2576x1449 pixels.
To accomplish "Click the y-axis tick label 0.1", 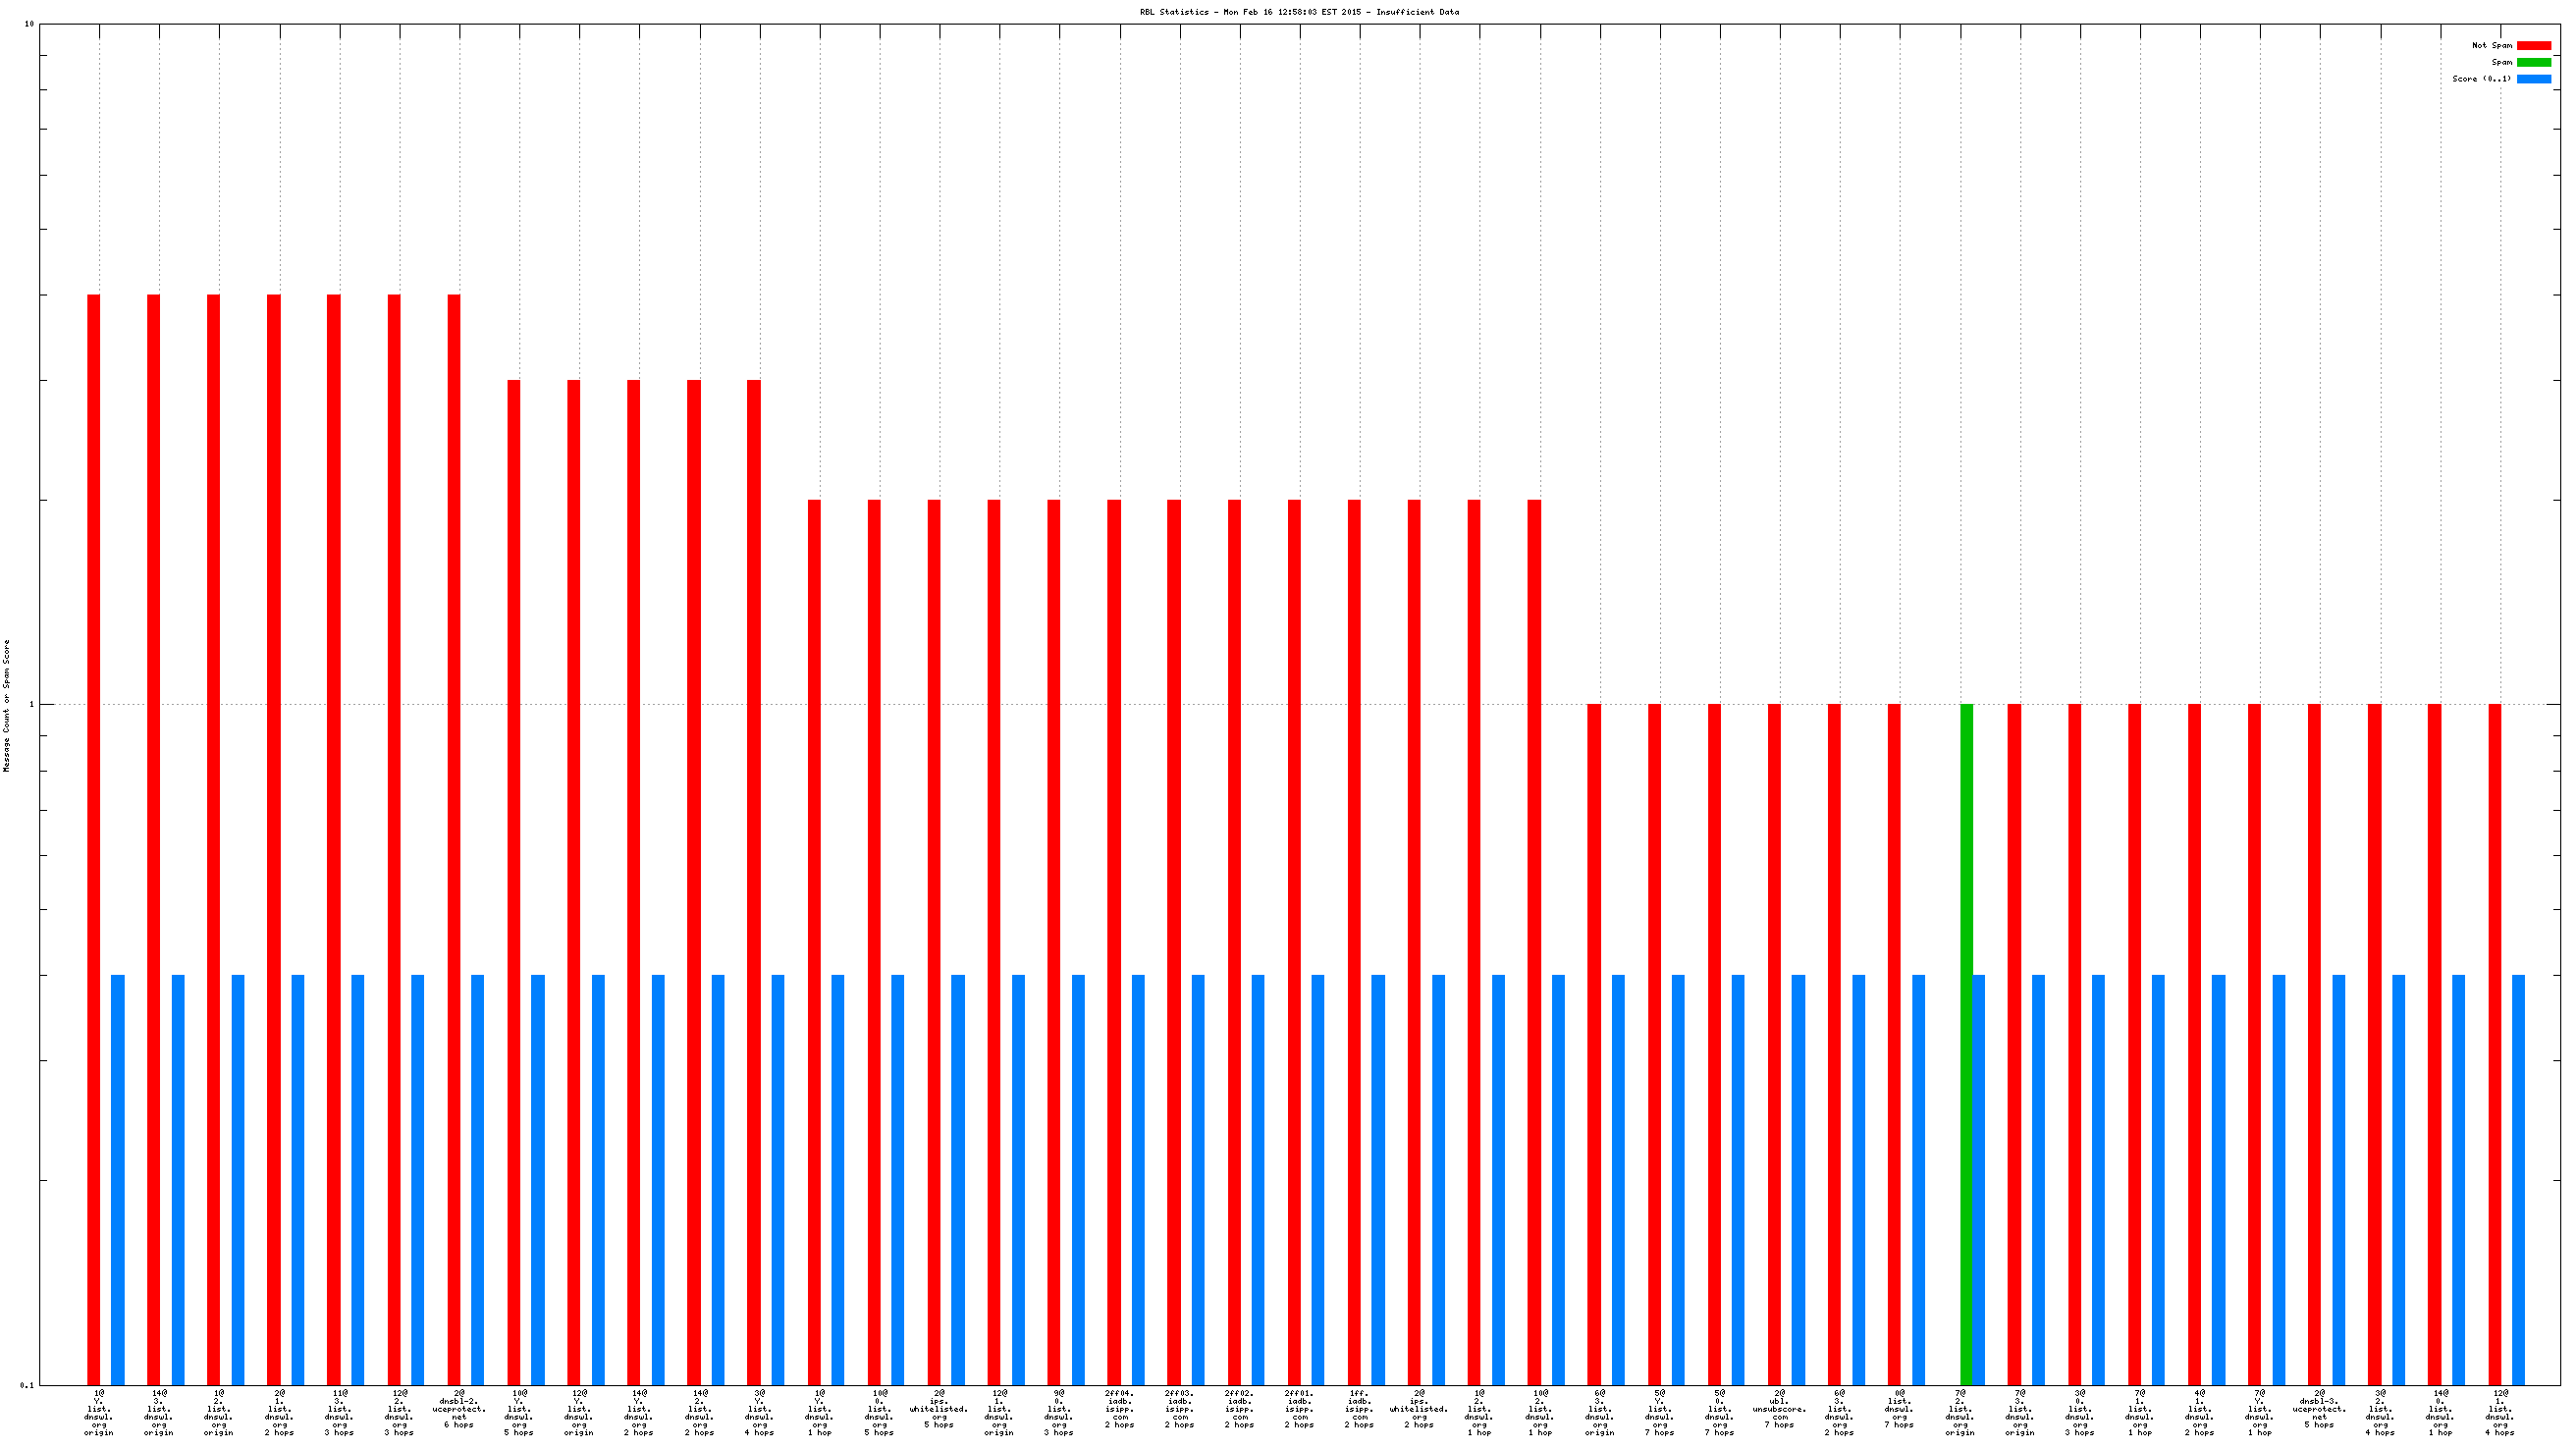I will (x=27, y=1385).
